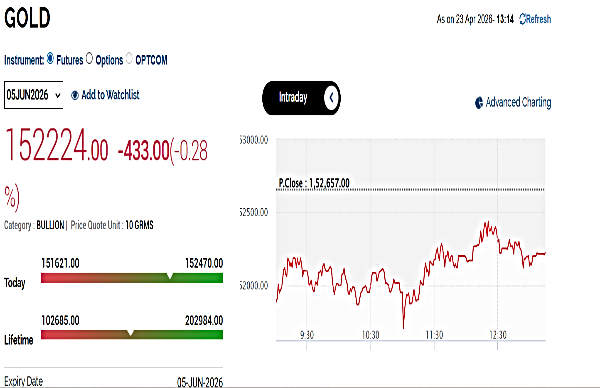
Task: Click the 11:30 time axis label
Action: click(434, 335)
